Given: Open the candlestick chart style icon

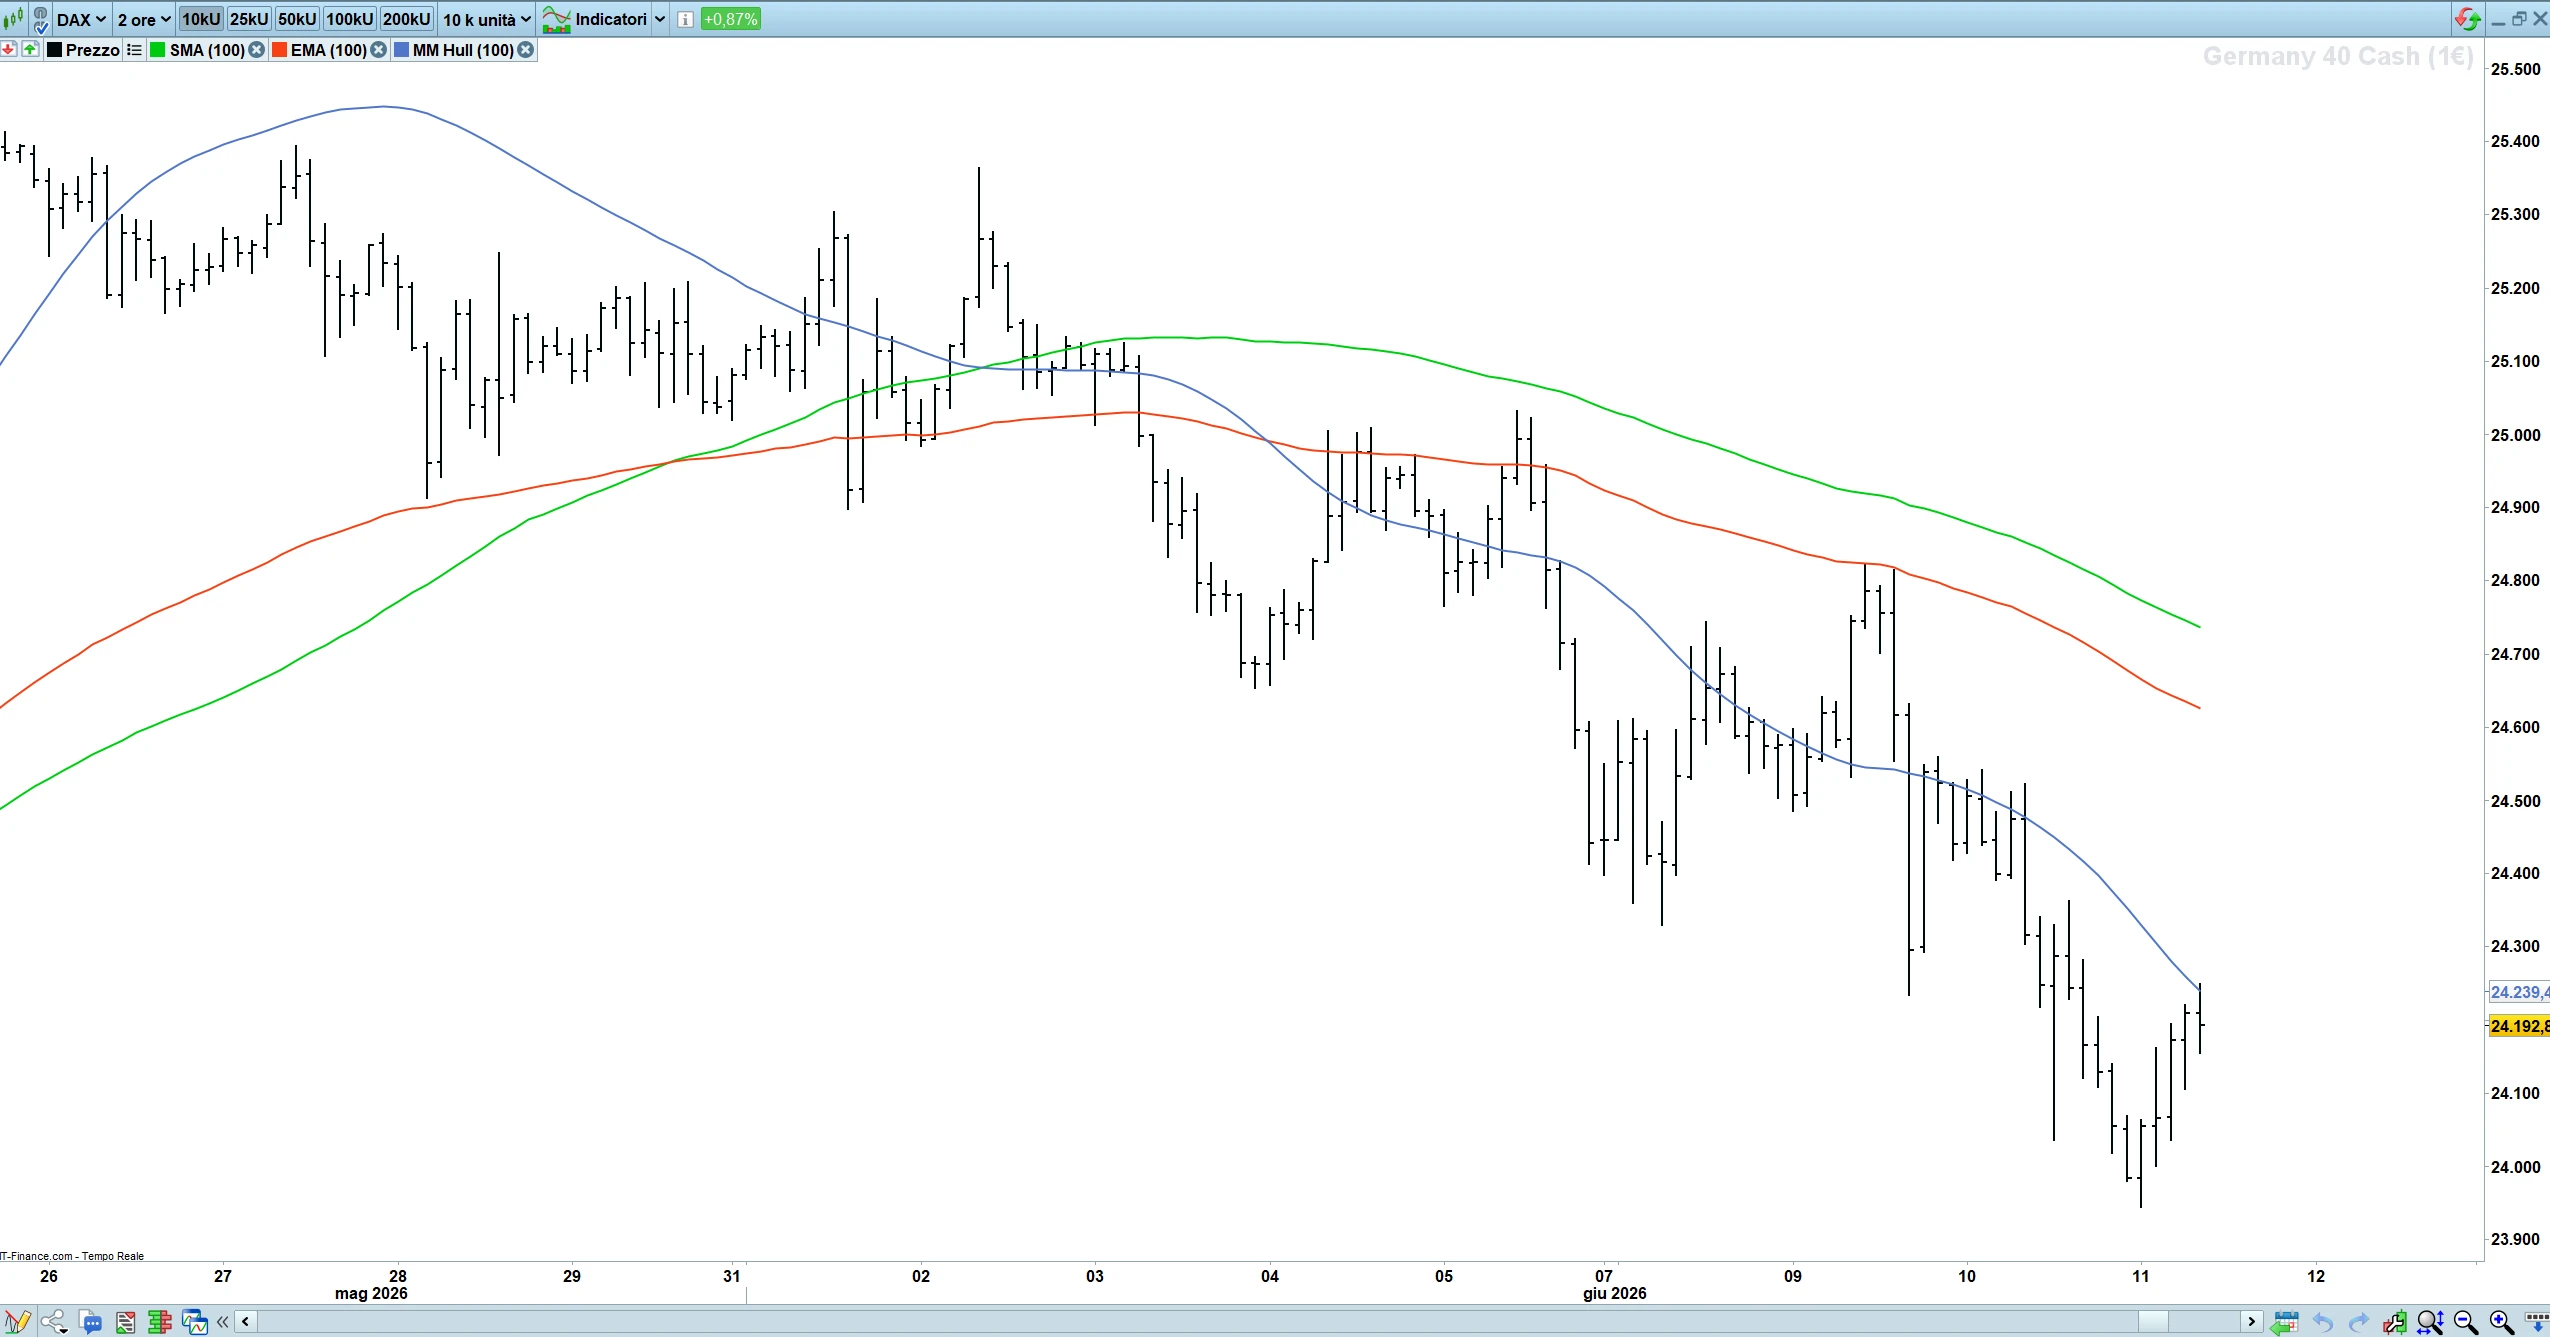Looking at the screenshot, I should [x=13, y=19].
